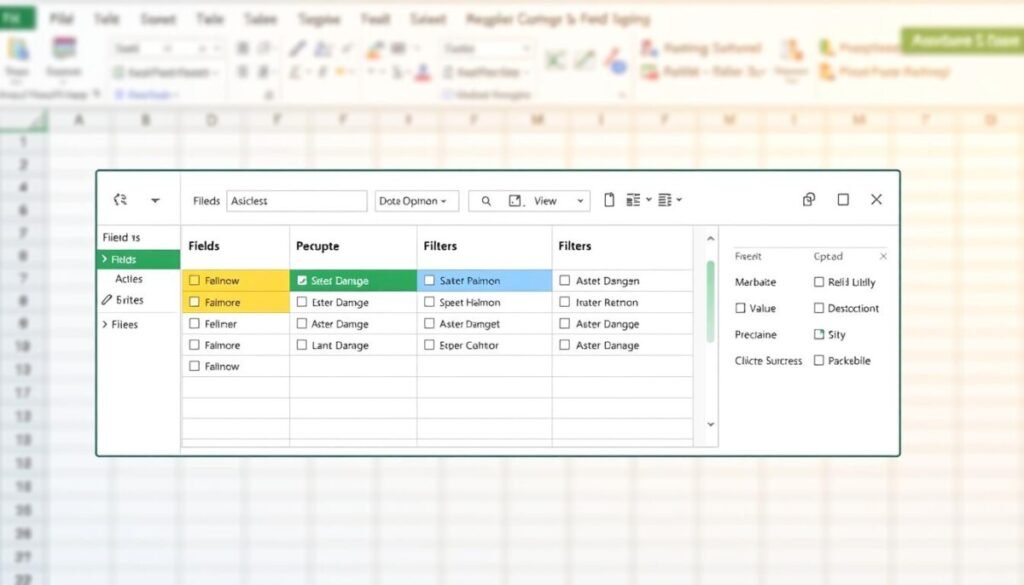Screen dimensions: 1024x585
Task: Click the duplicate window icon
Action: (x=808, y=200)
